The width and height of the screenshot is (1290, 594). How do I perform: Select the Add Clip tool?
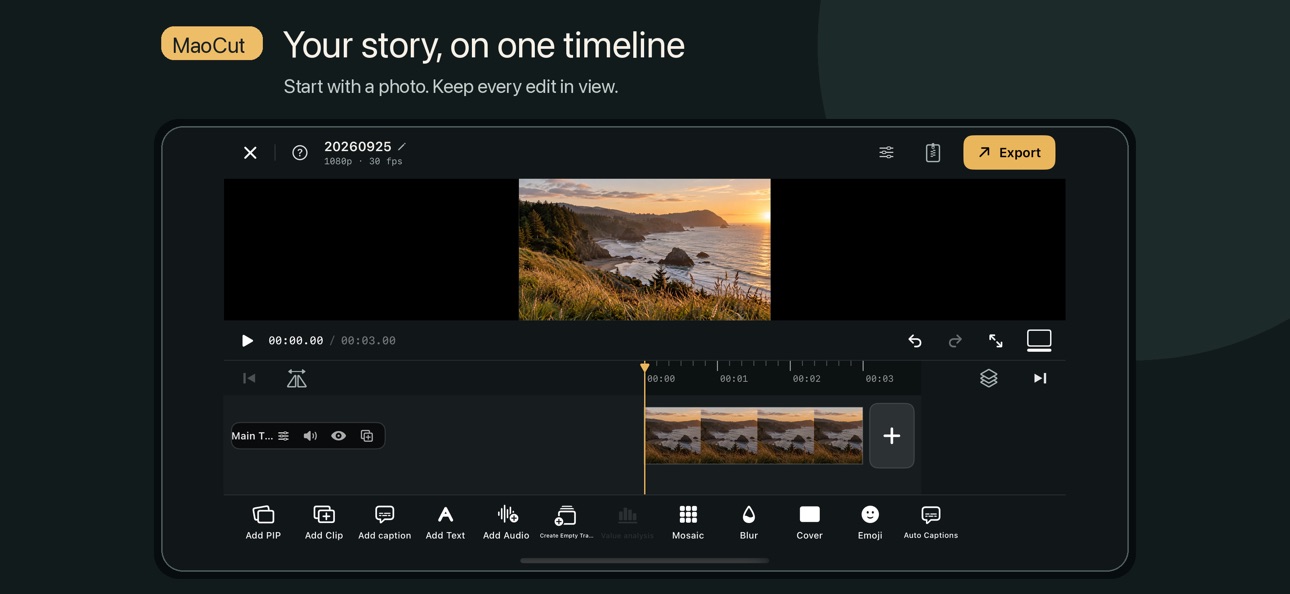point(324,522)
